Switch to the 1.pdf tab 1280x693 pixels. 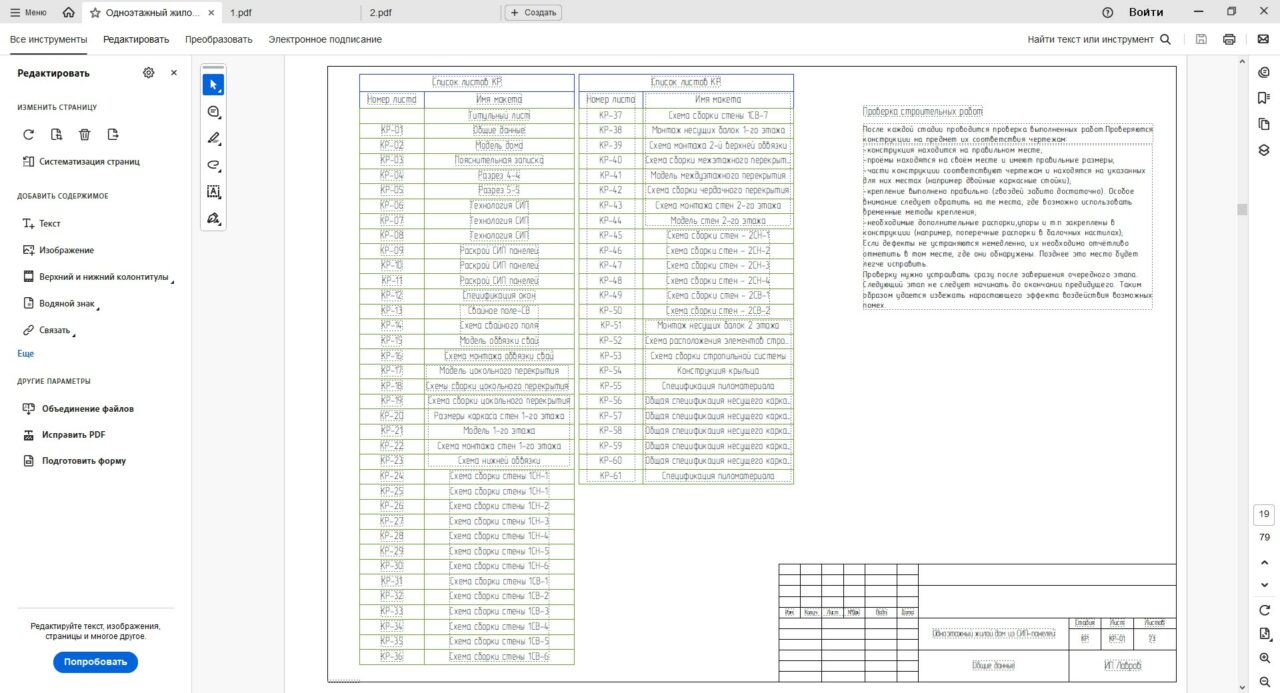coord(240,13)
